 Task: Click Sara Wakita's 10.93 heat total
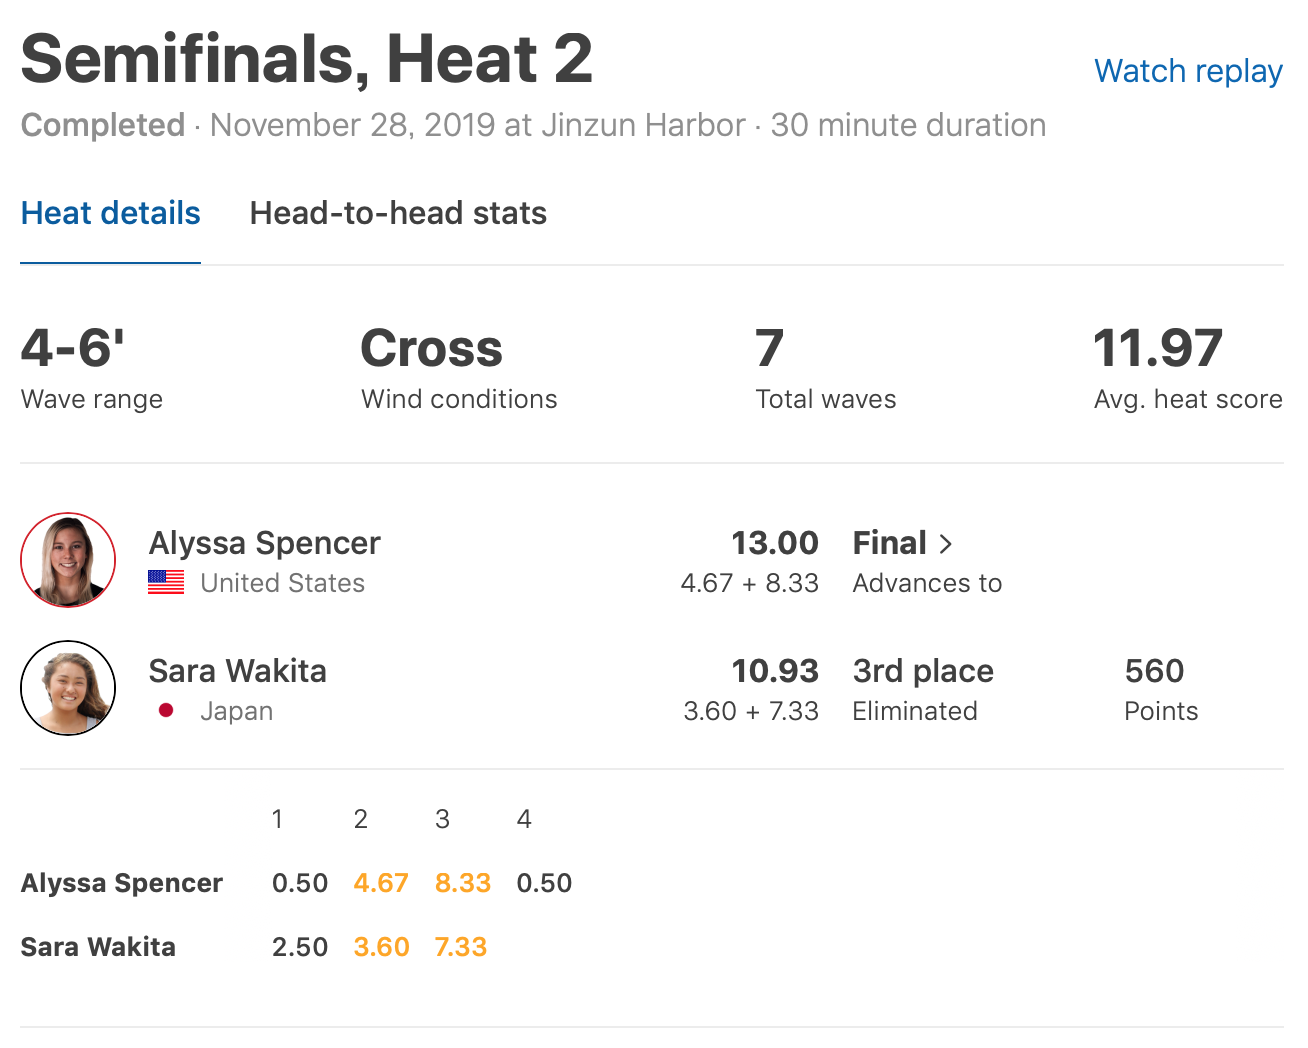pos(774,671)
